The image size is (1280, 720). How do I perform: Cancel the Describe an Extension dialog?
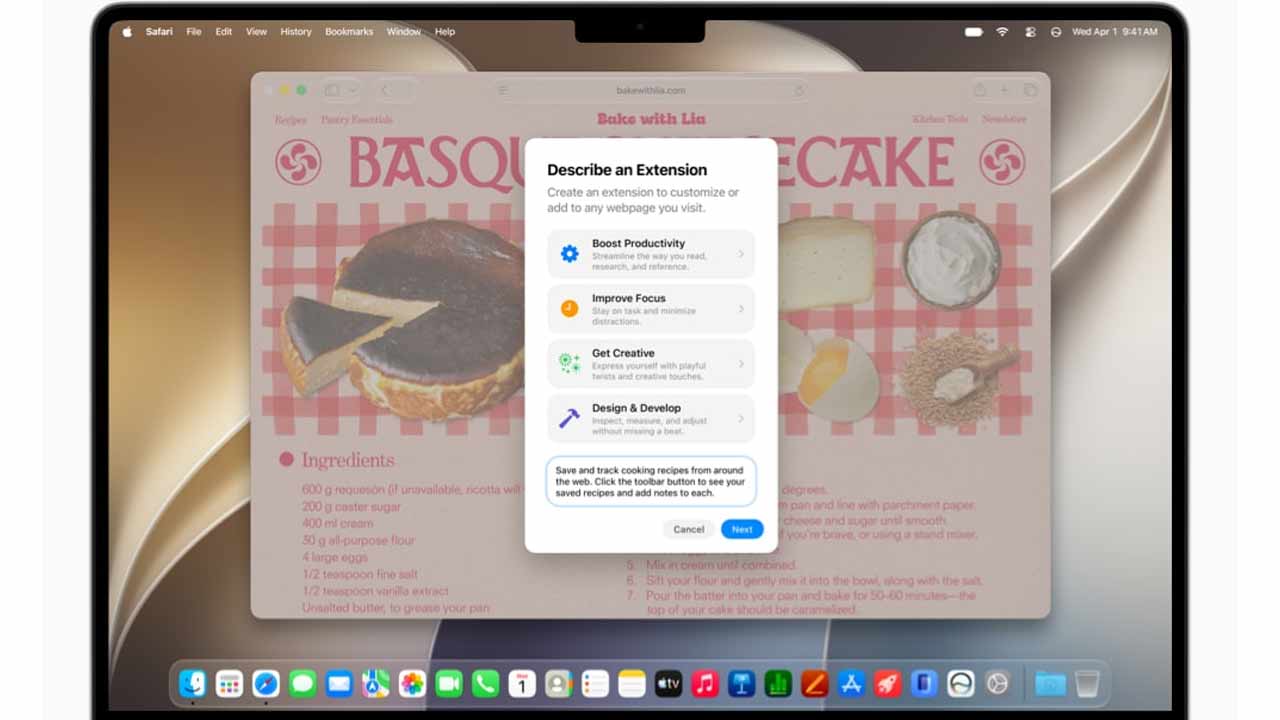tap(689, 529)
